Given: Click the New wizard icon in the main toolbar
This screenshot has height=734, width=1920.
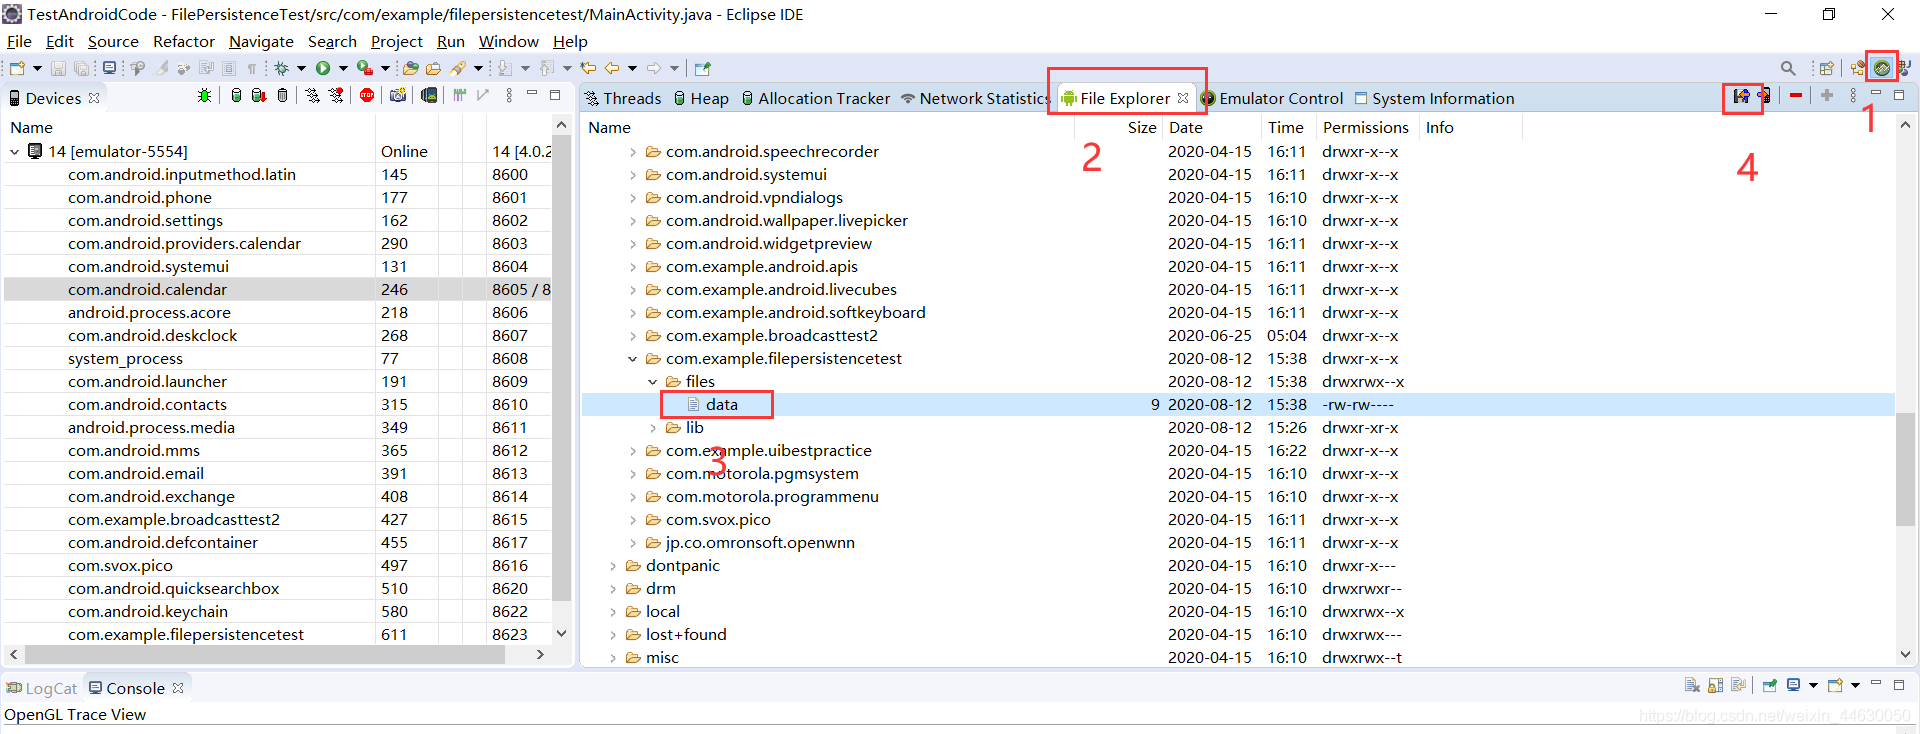Looking at the screenshot, I should point(17,68).
